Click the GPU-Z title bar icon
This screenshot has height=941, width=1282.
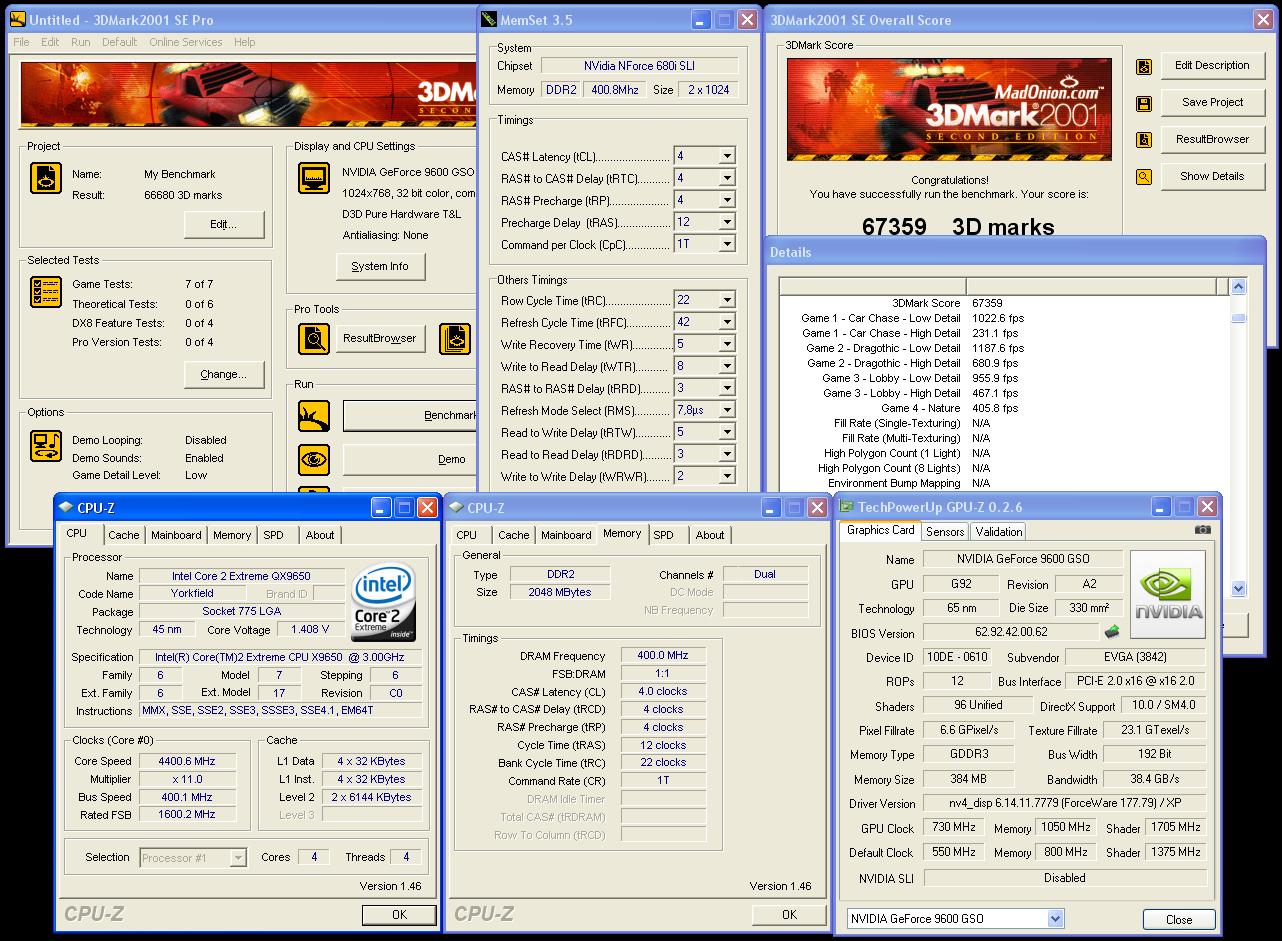(847, 507)
